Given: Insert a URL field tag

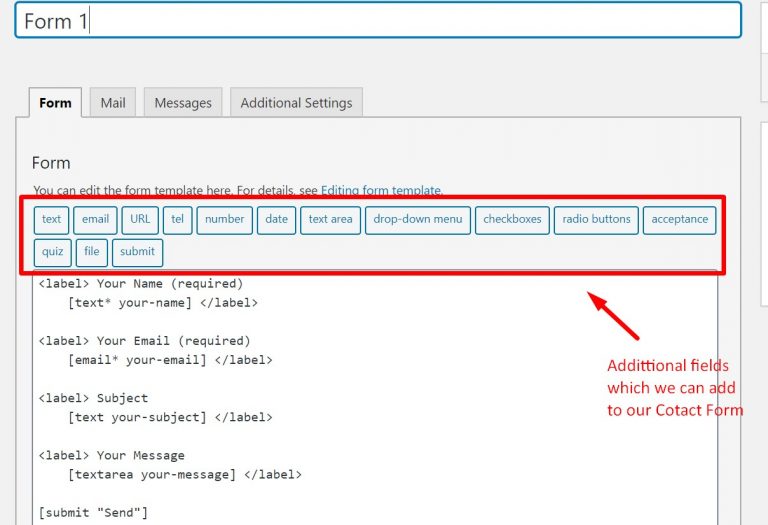Looking at the screenshot, I should pos(140,220).
